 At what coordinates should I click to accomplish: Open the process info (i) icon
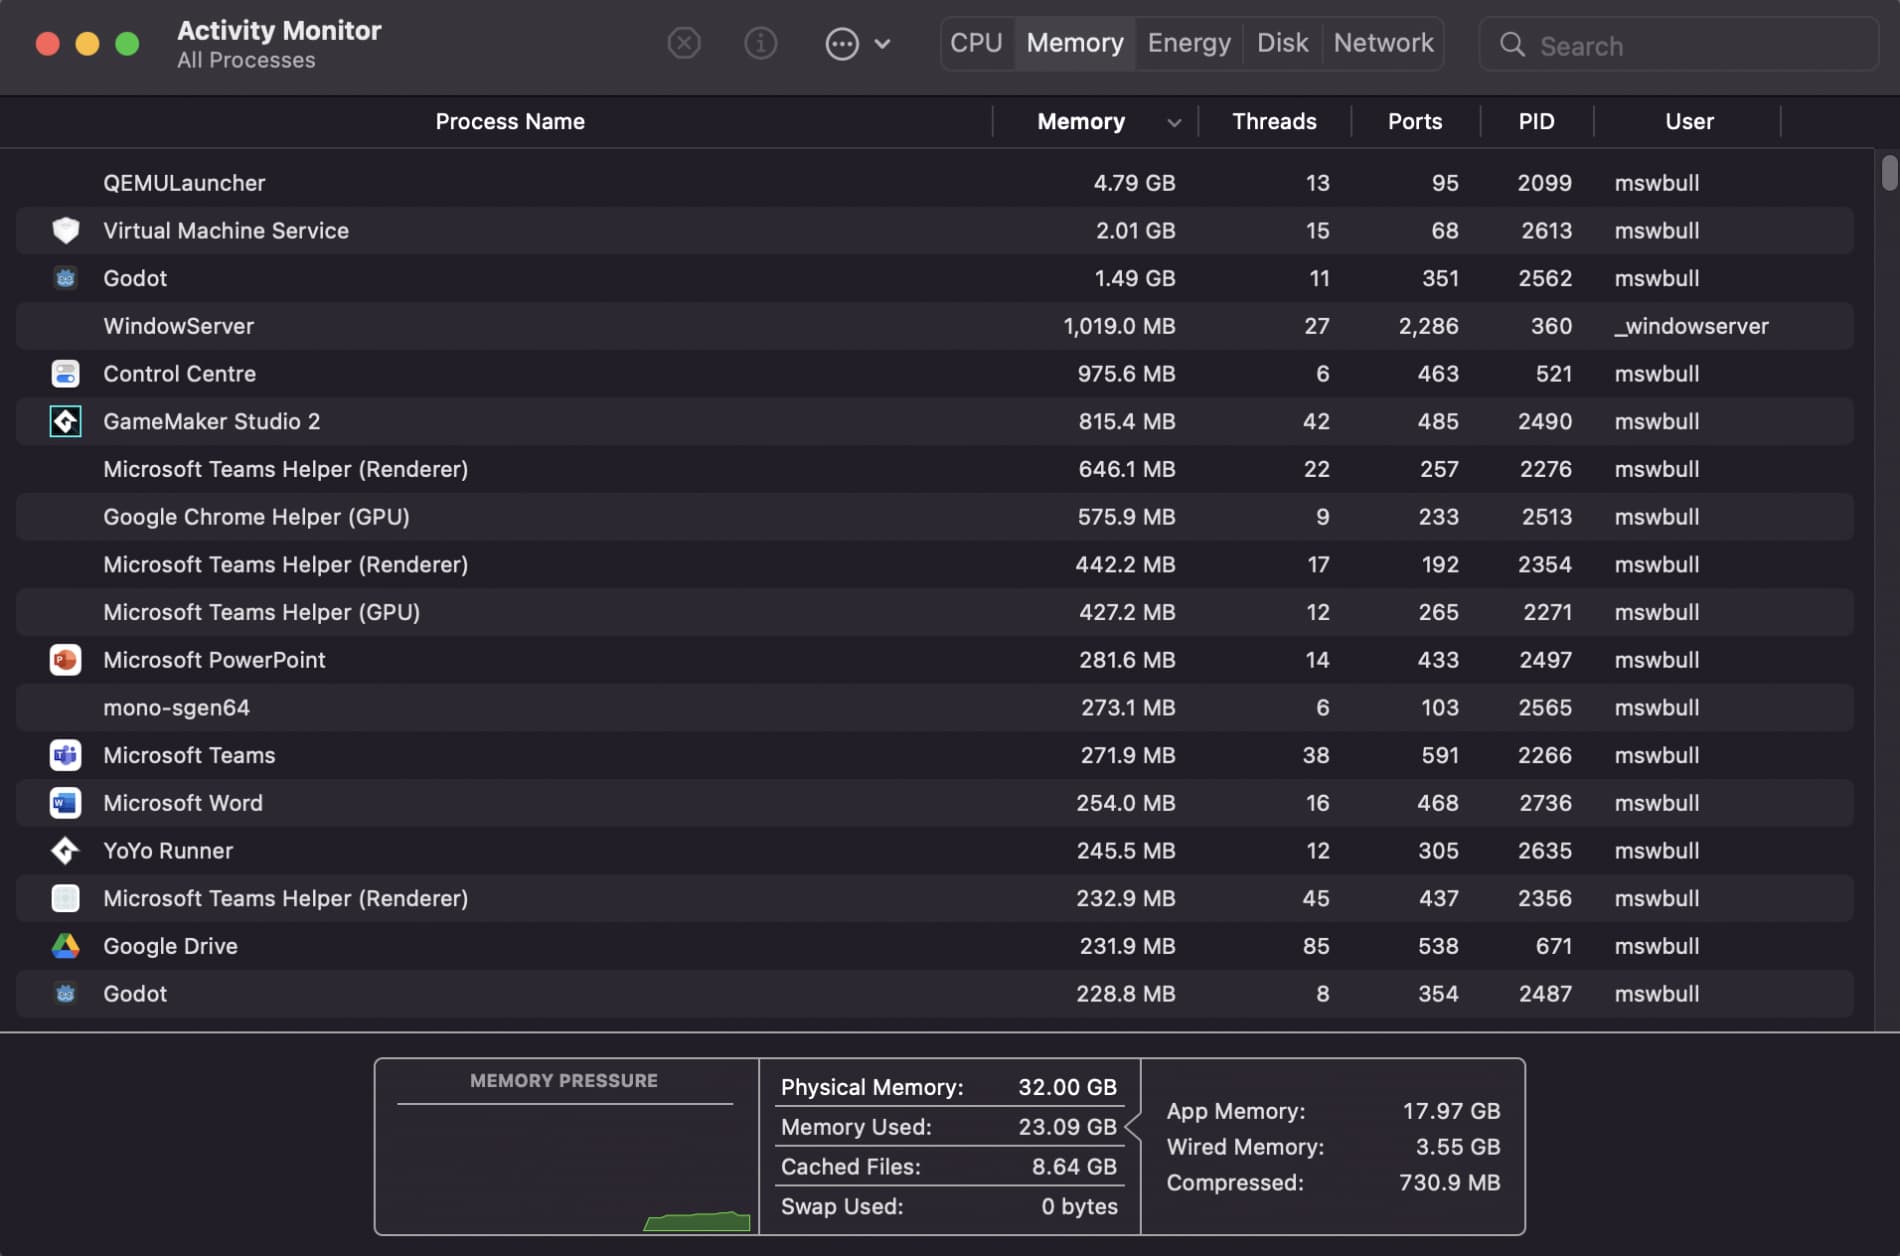(761, 43)
